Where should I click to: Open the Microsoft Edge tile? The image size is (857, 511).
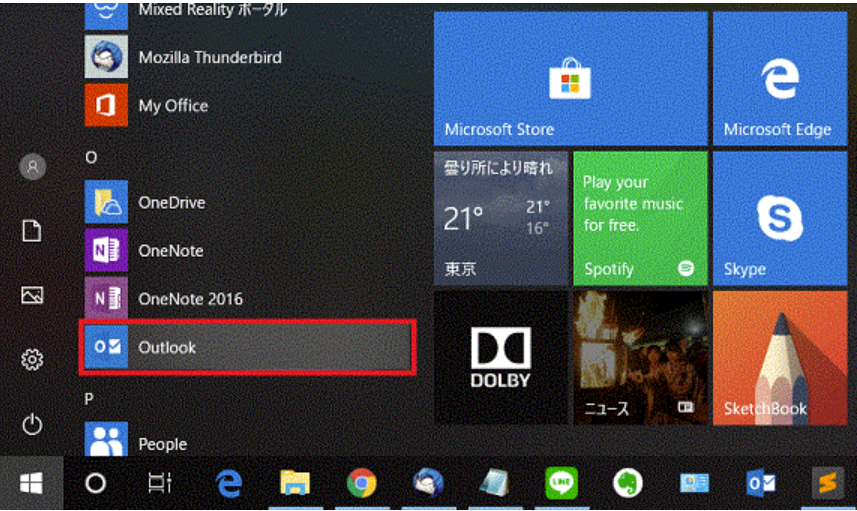(x=780, y=79)
